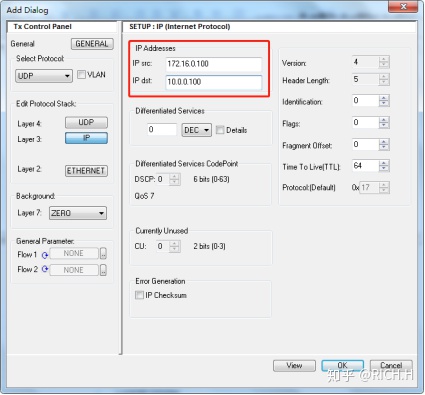Select Layer 4 UDP button

click(86, 122)
